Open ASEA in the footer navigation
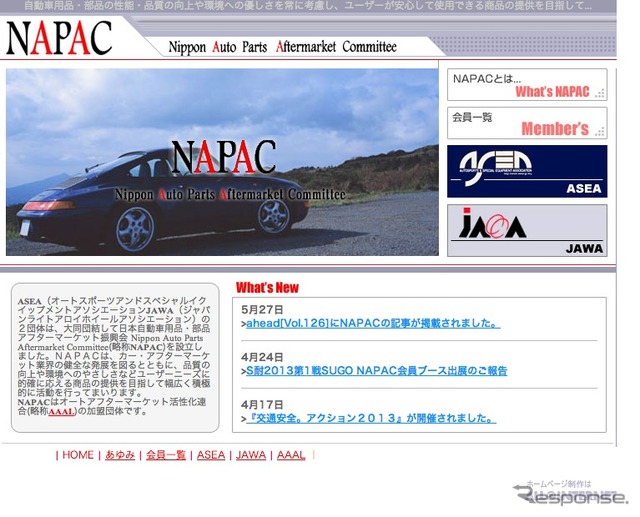Image resolution: width=640 pixels, height=517 pixels. click(211, 455)
